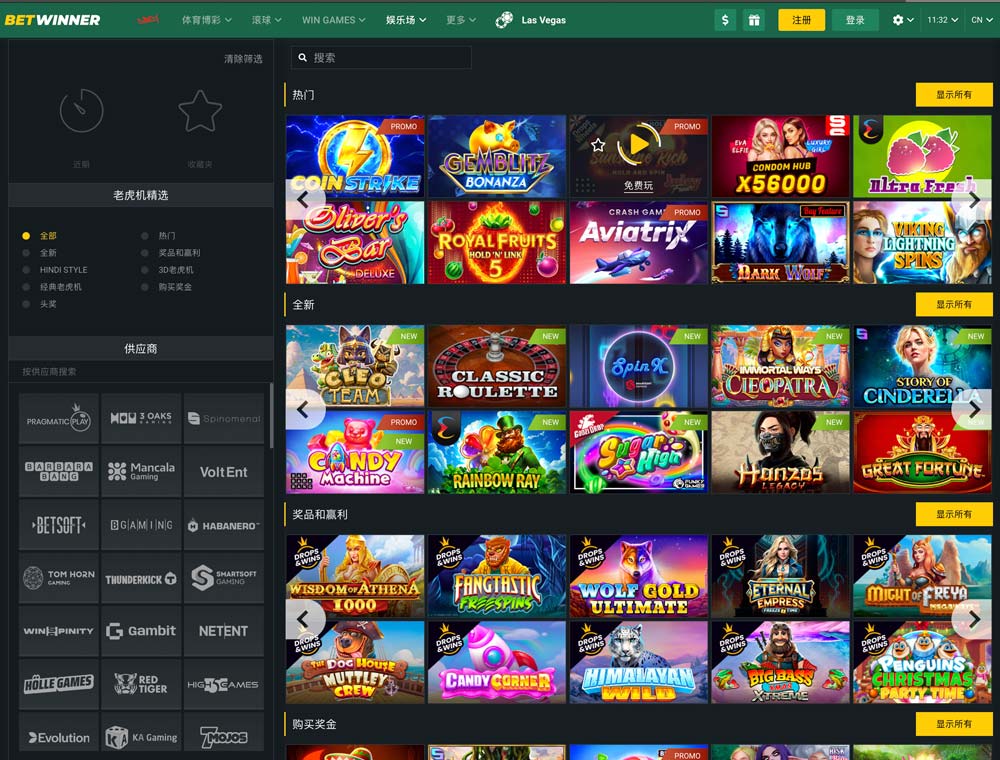Filter by SmartSoft Gaming provider
The image size is (1000, 760).
coord(224,578)
